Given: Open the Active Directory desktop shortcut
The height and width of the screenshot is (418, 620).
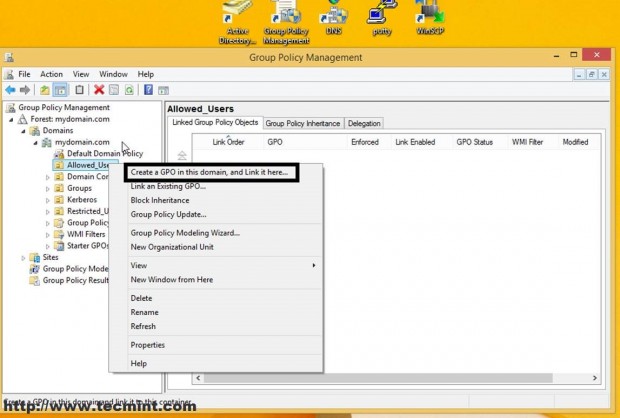Looking at the screenshot, I should (238, 23).
